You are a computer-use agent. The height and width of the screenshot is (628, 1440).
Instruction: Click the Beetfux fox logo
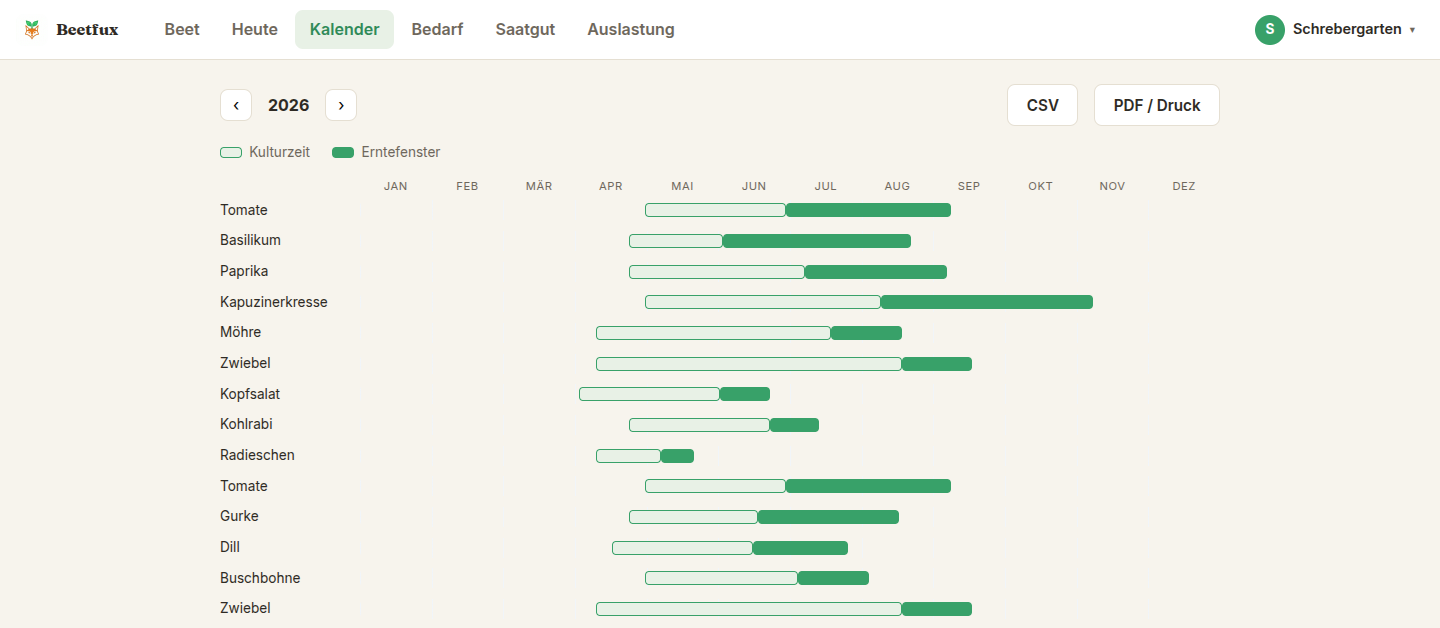[x=32, y=30]
